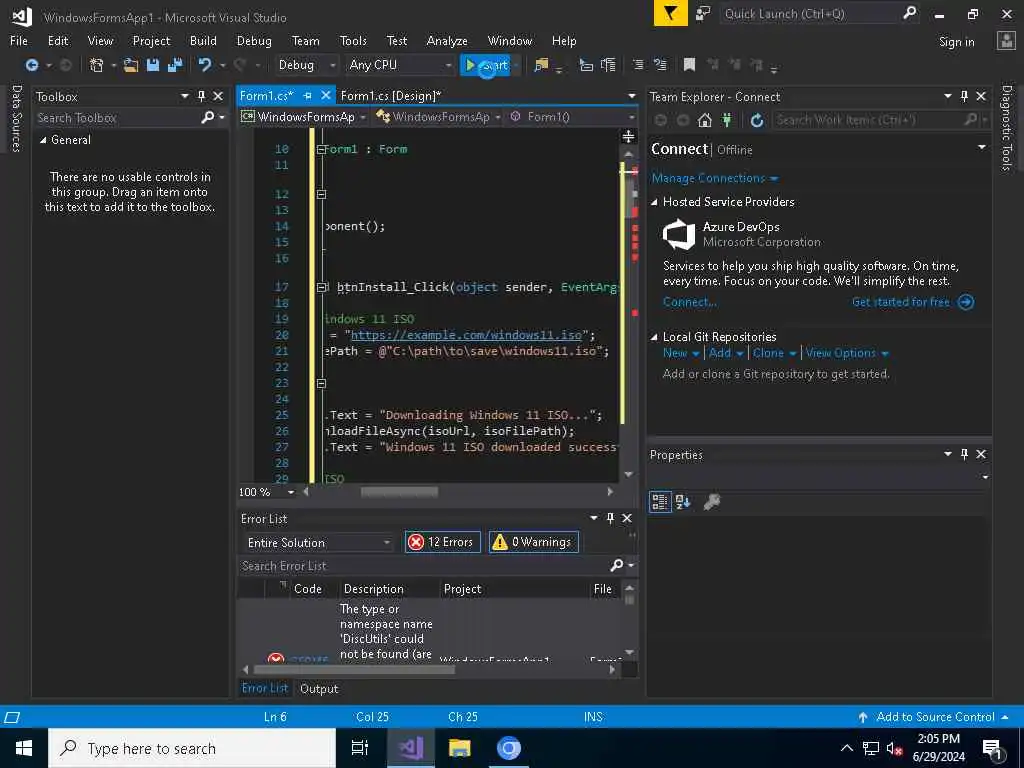
Task: Collapse the Local Git Repositories section
Action: (654, 337)
